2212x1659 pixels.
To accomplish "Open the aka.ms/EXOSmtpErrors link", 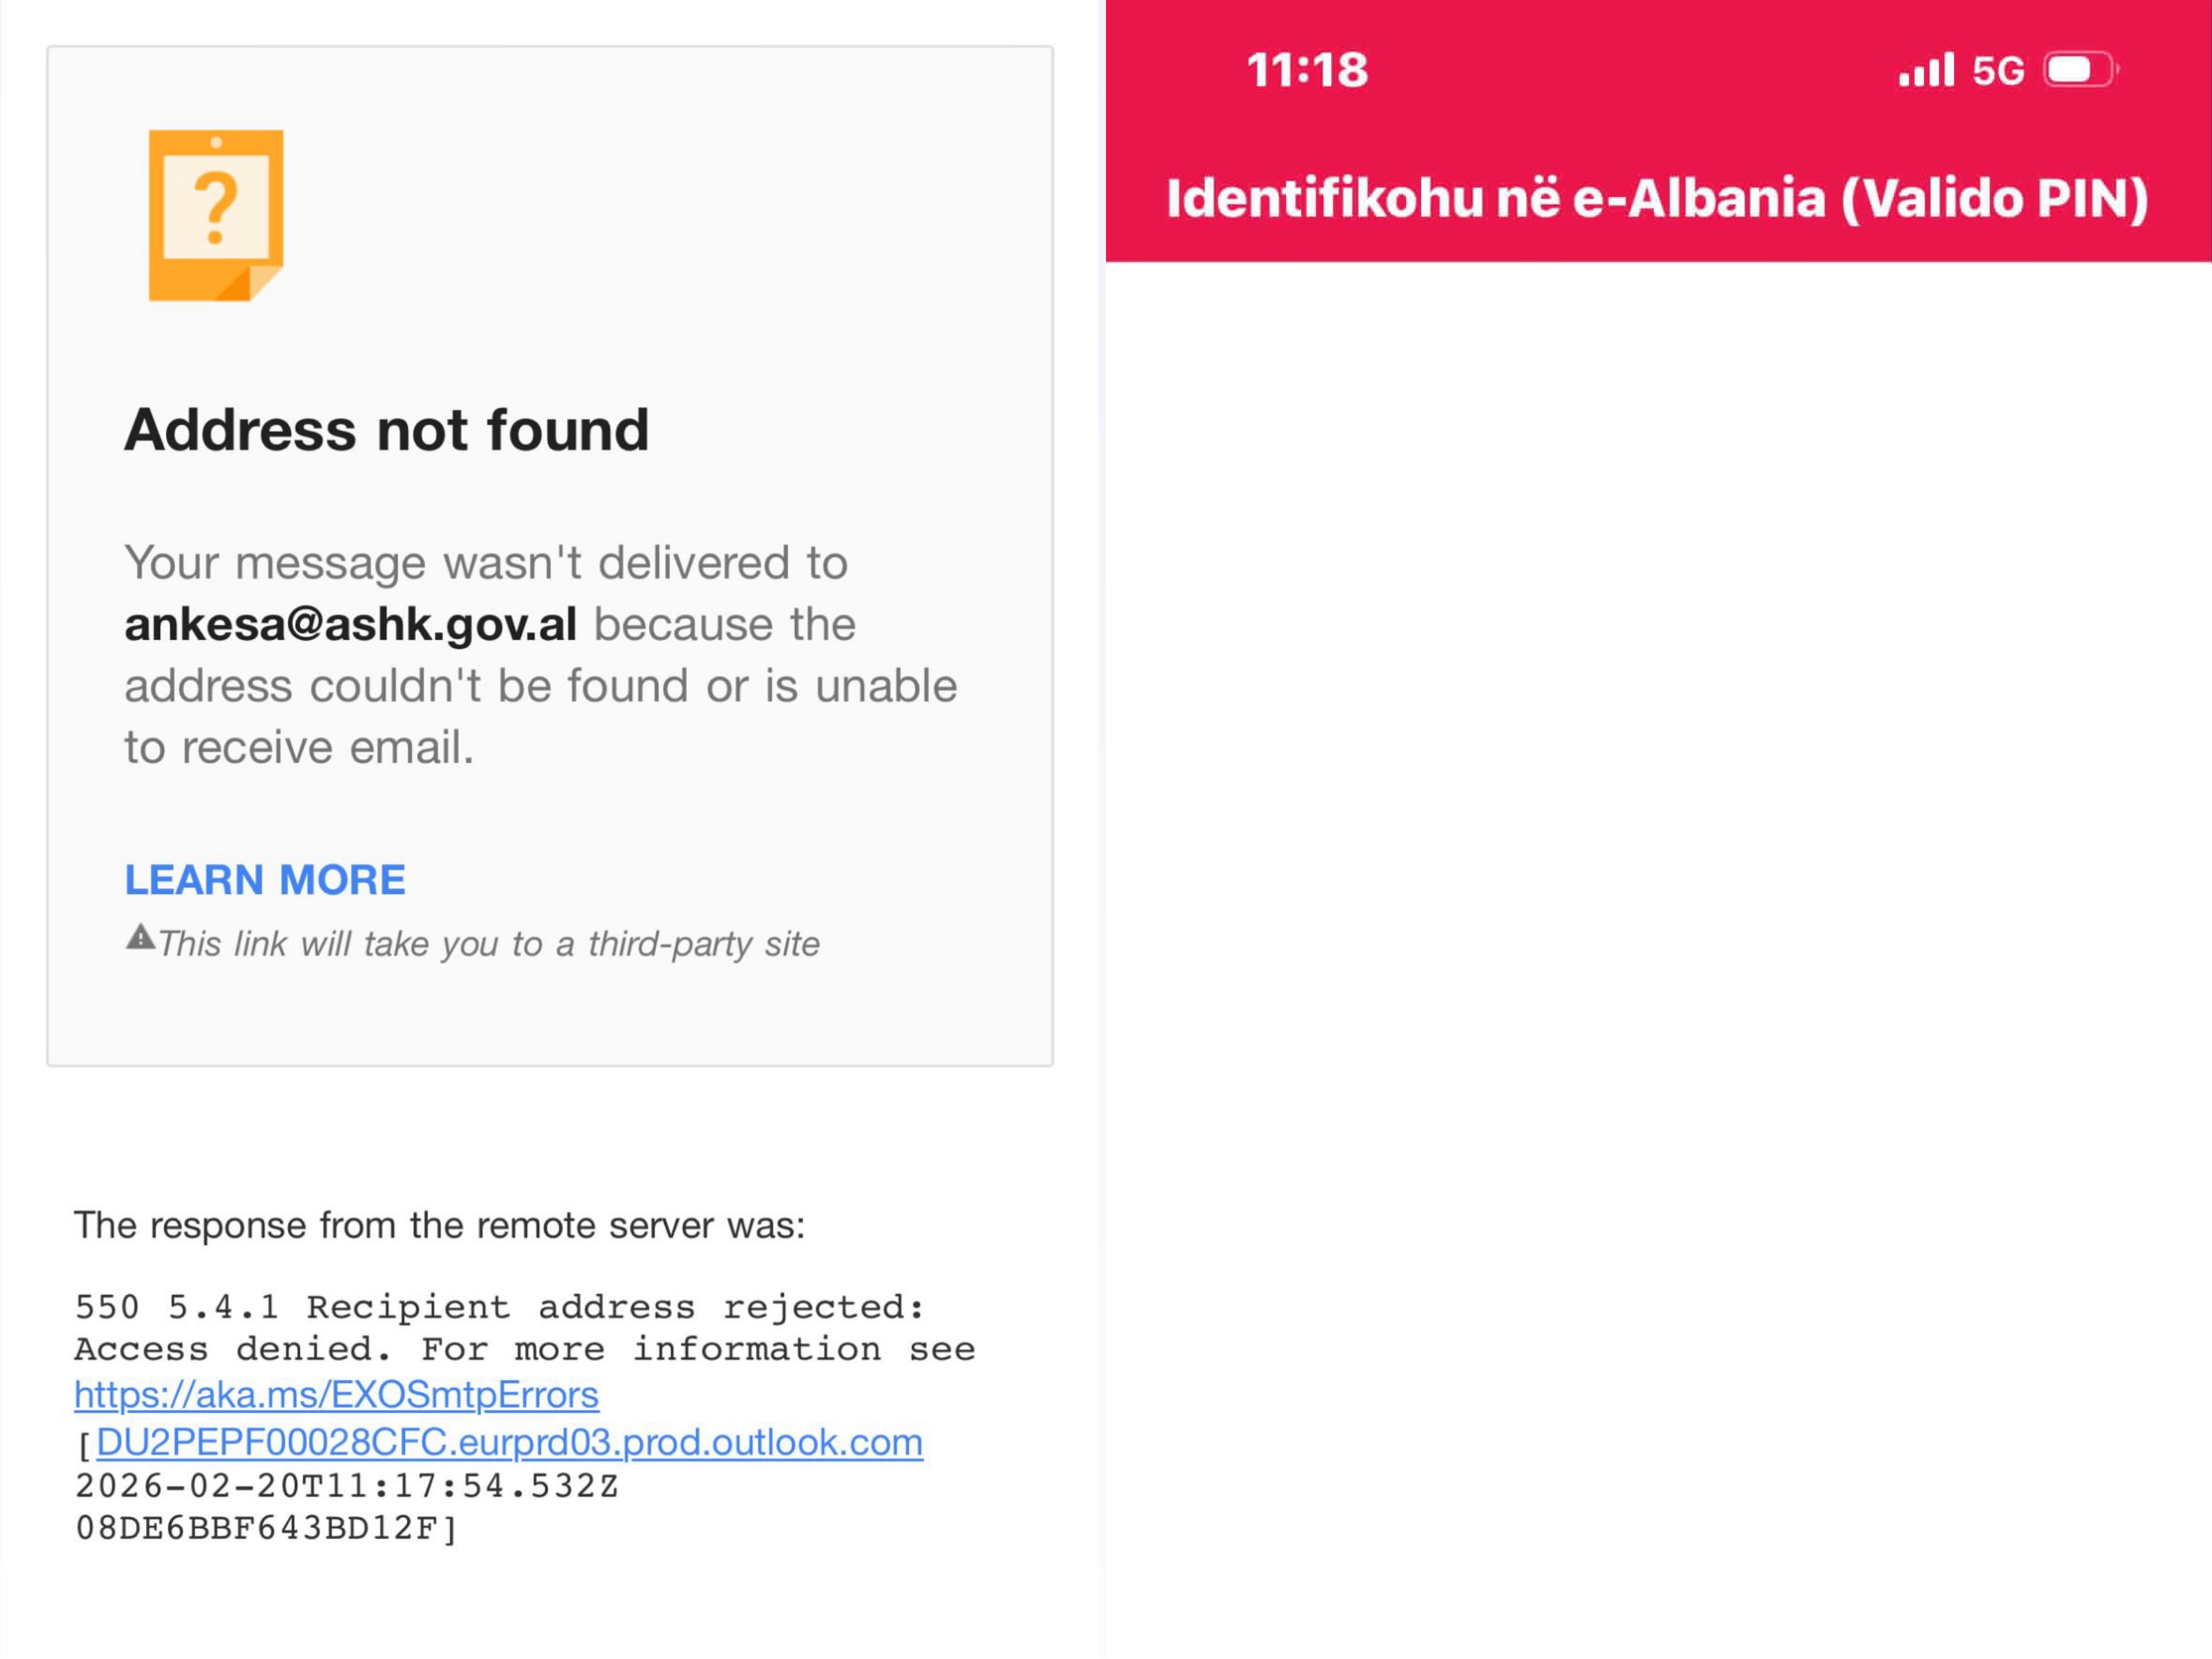I will click(336, 1395).
